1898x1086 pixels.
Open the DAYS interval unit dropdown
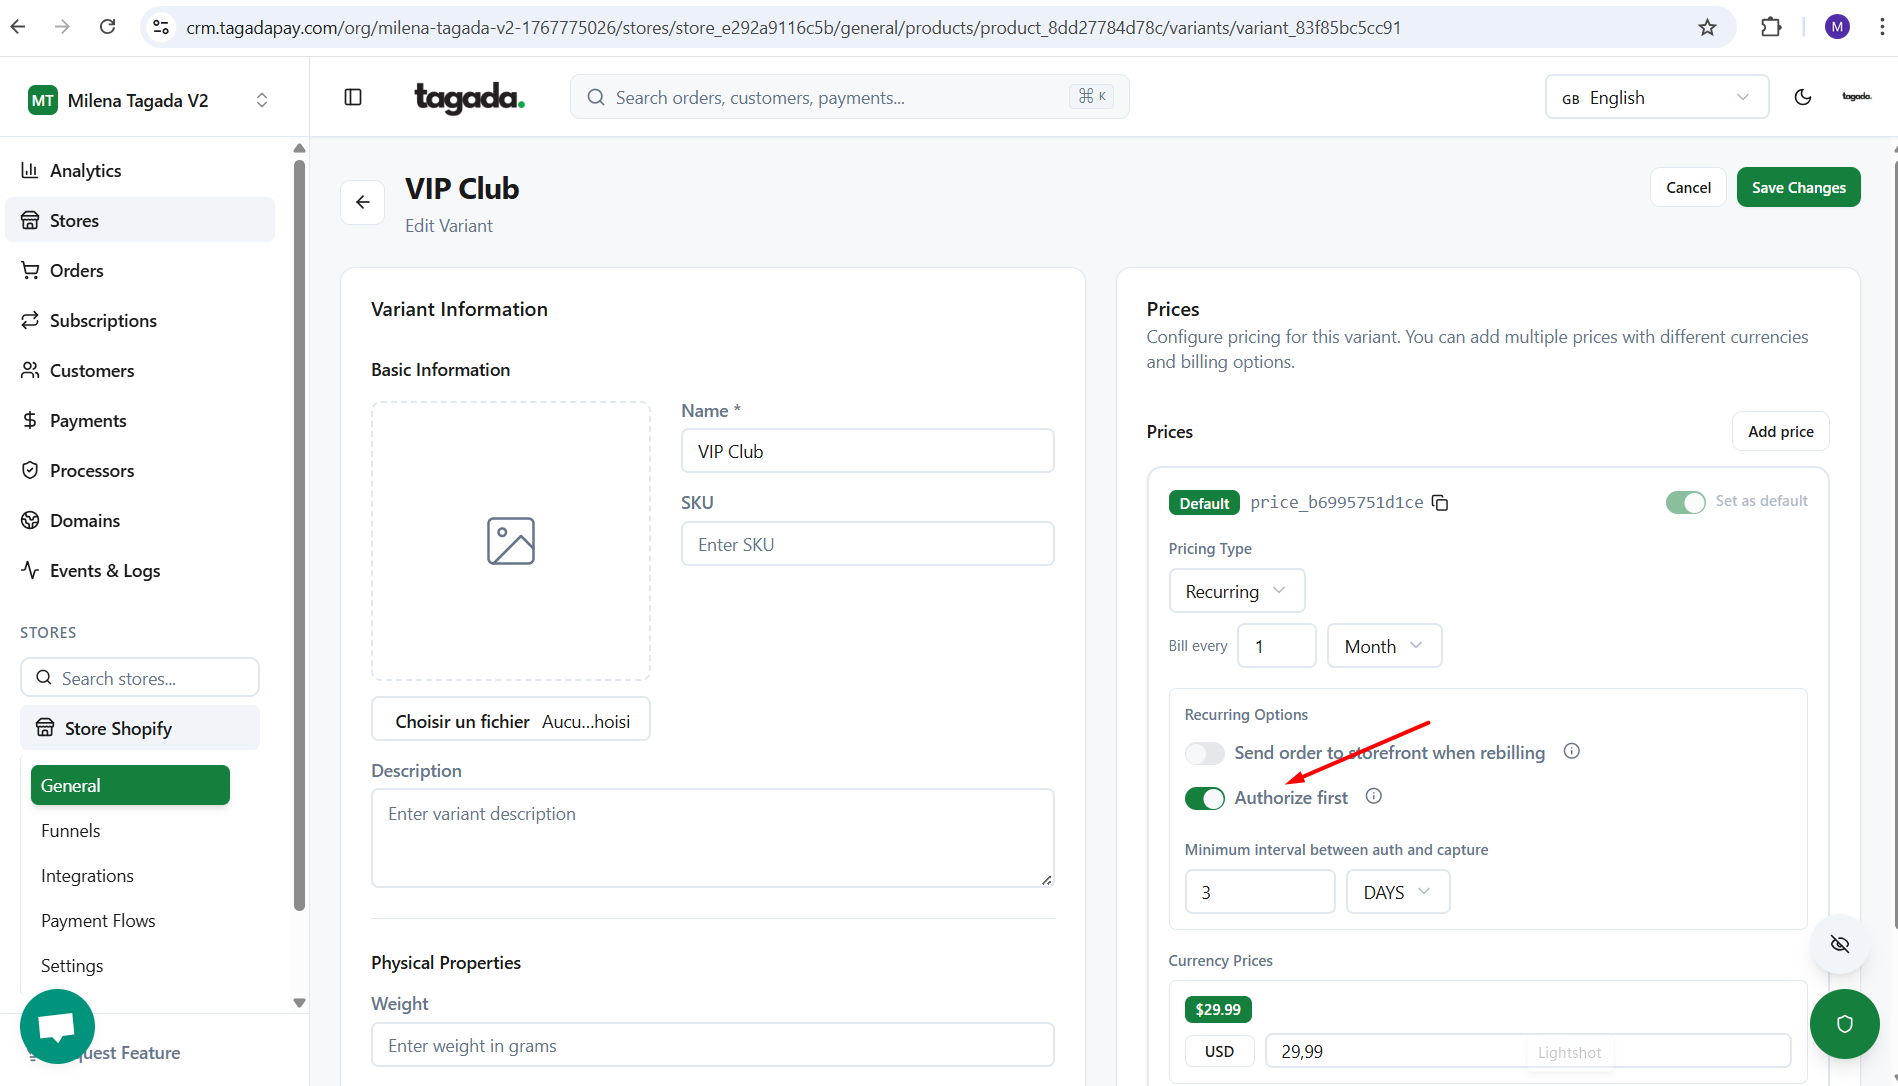[x=1397, y=892]
